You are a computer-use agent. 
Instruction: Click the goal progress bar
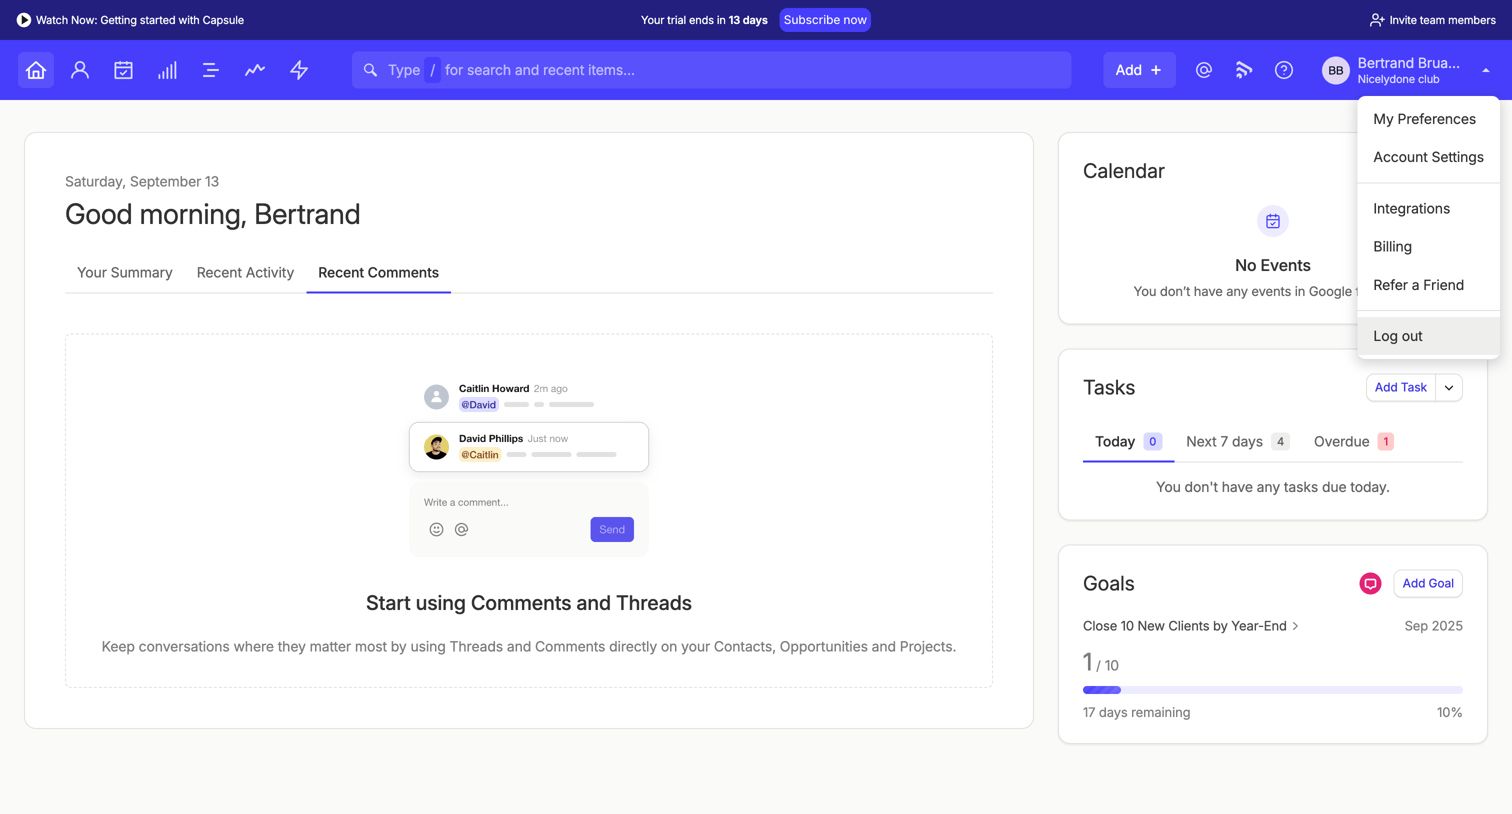click(x=1272, y=690)
